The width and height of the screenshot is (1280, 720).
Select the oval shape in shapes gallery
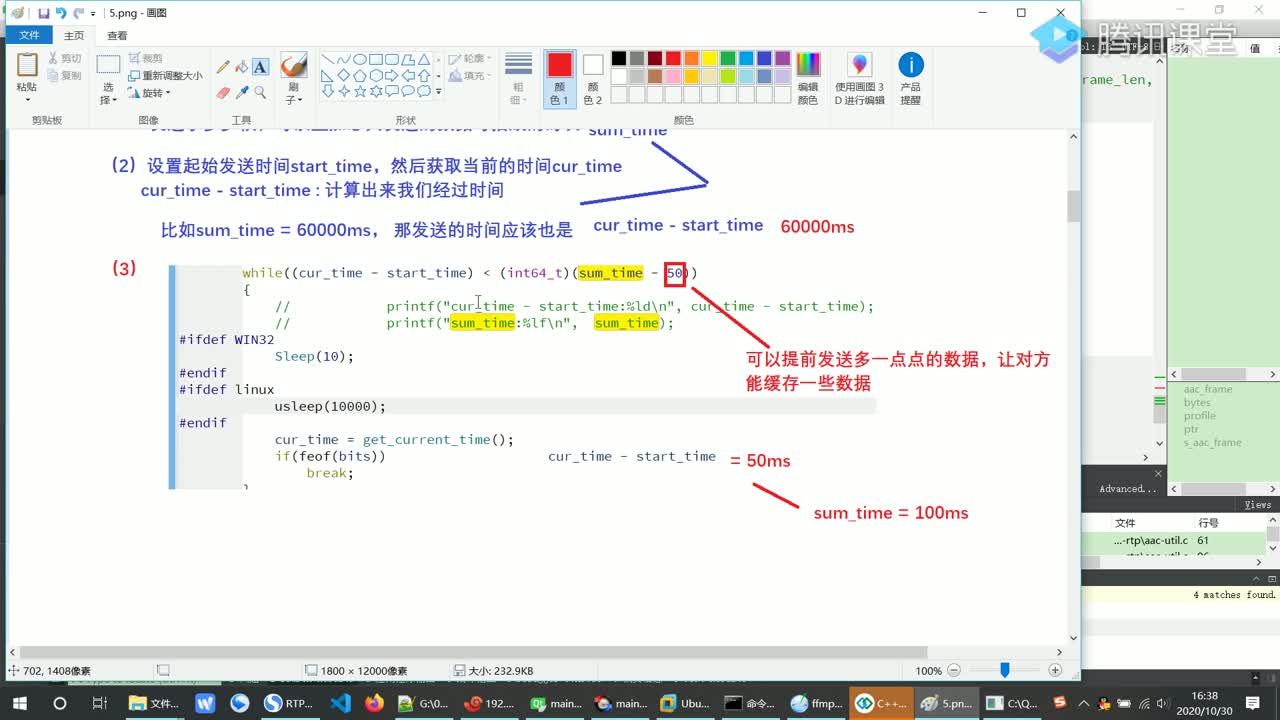coord(360,59)
